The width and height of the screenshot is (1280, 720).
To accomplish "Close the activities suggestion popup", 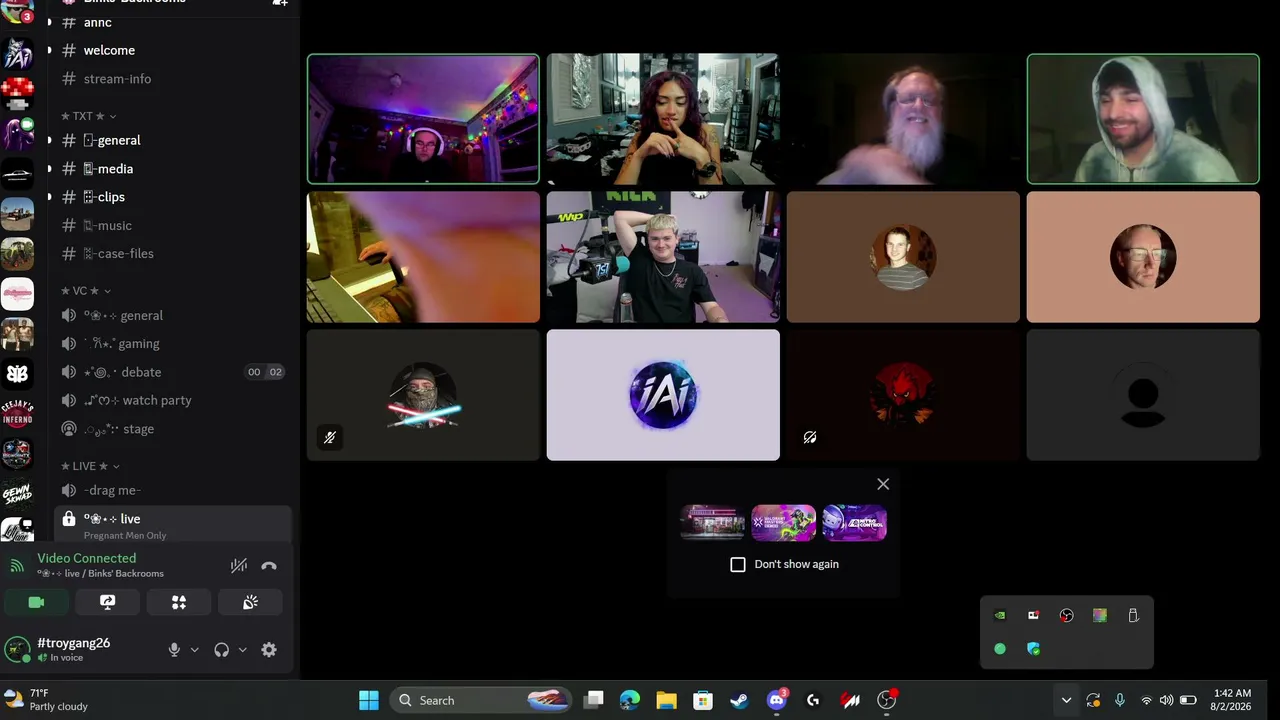I will point(883,484).
